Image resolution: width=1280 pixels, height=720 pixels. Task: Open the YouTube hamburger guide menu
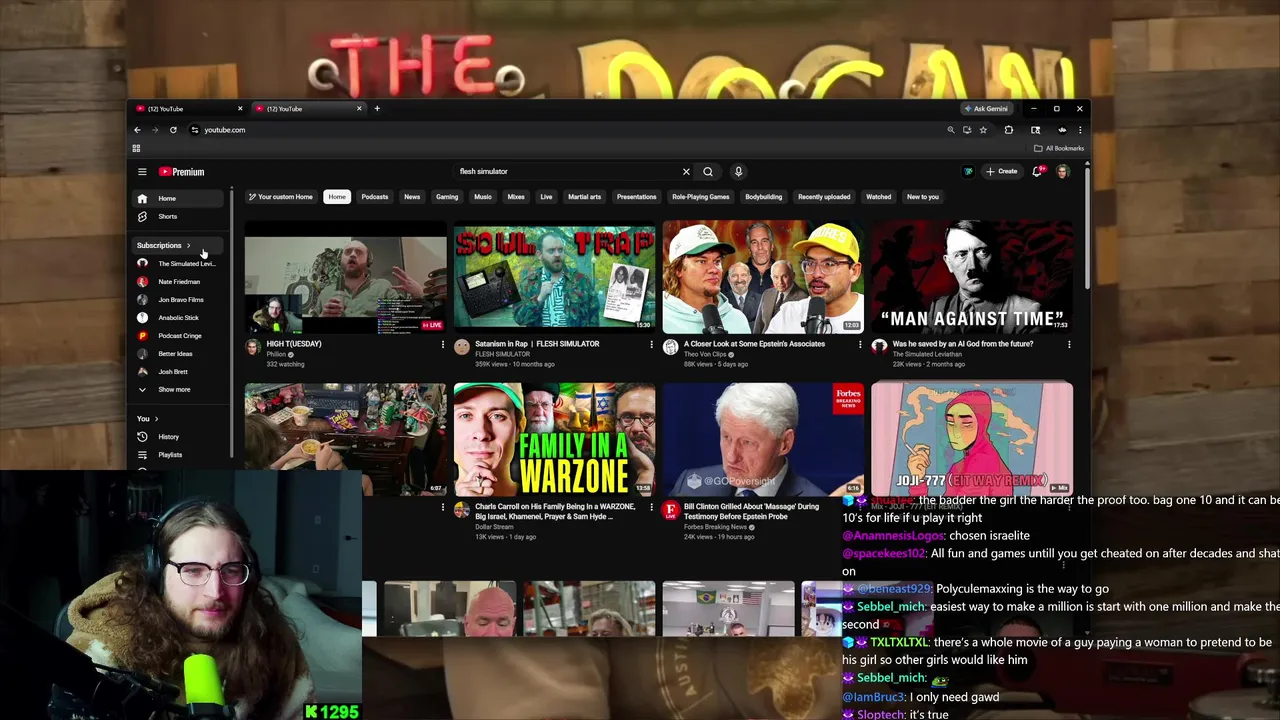[x=142, y=172]
